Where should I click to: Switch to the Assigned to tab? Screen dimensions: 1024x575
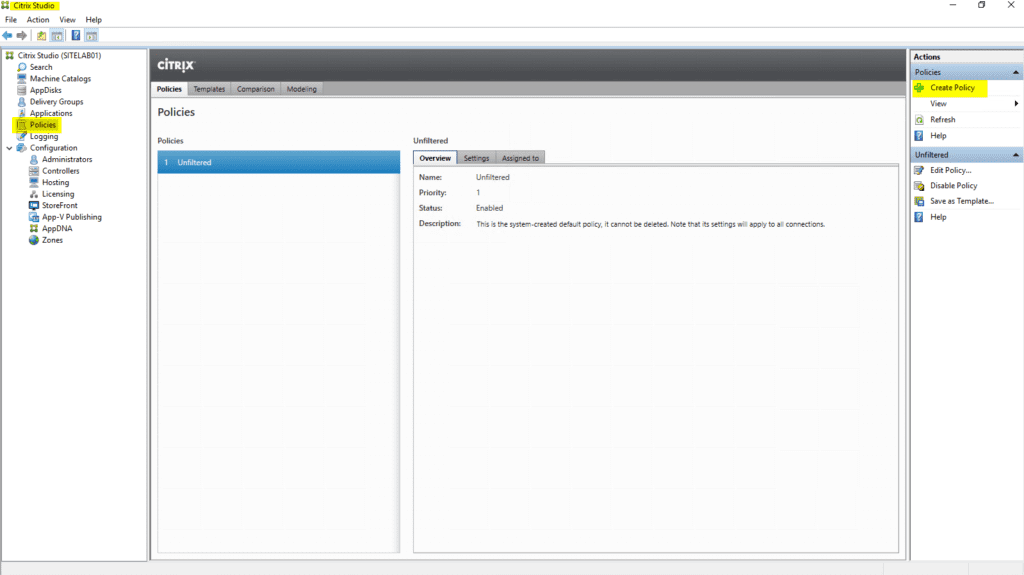pyautogui.click(x=520, y=158)
